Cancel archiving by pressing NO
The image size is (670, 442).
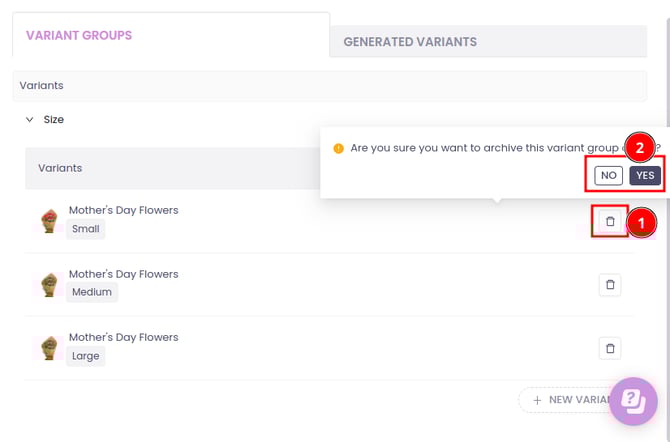(x=608, y=175)
